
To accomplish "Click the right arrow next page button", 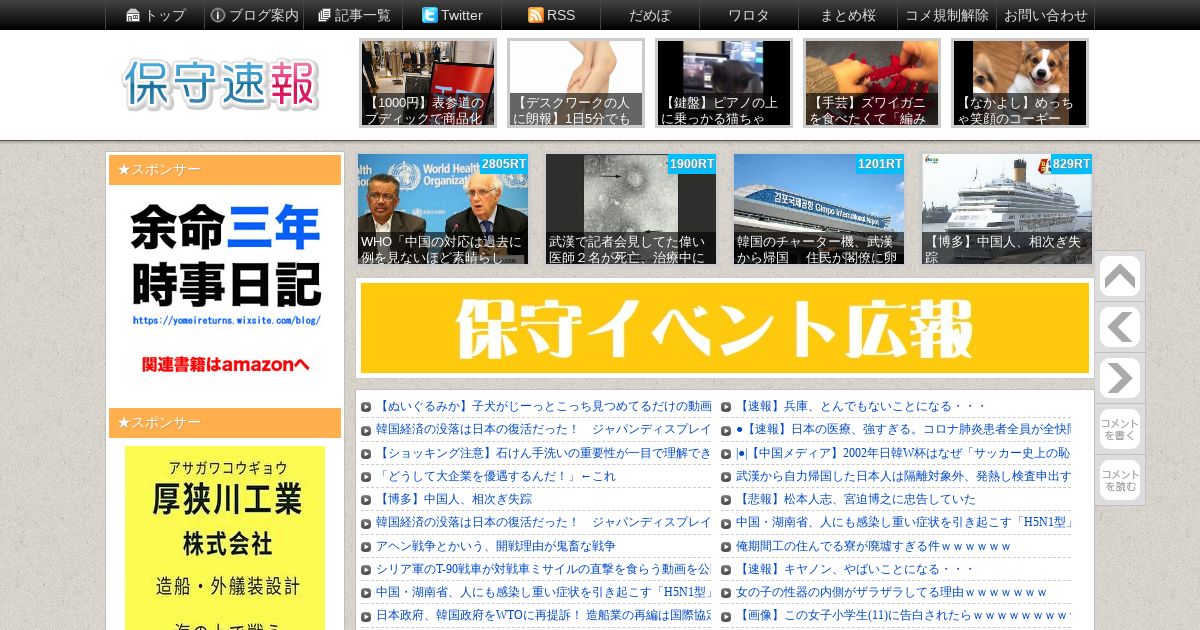I will click(1119, 378).
